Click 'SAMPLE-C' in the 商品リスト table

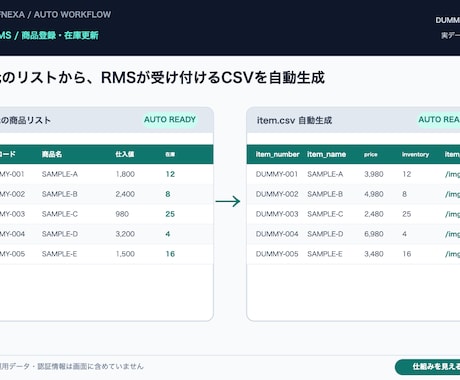coord(60,214)
